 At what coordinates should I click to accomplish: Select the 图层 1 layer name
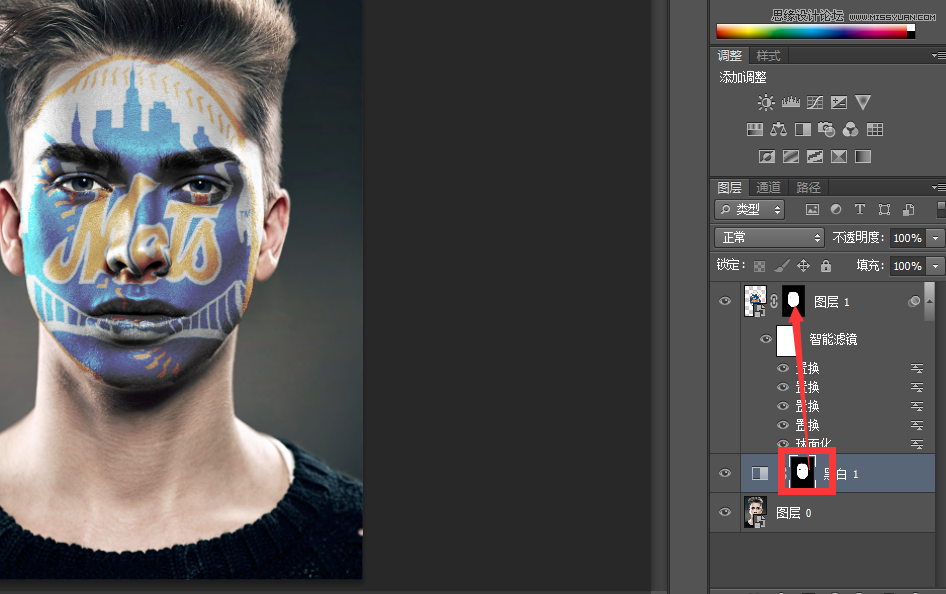[x=831, y=302]
